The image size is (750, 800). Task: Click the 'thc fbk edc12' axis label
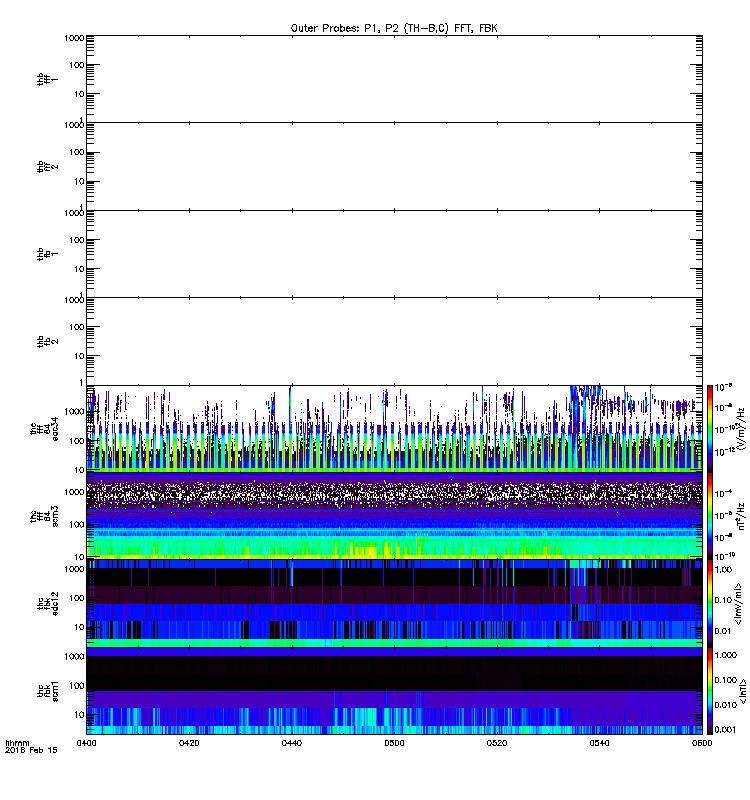point(47,604)
